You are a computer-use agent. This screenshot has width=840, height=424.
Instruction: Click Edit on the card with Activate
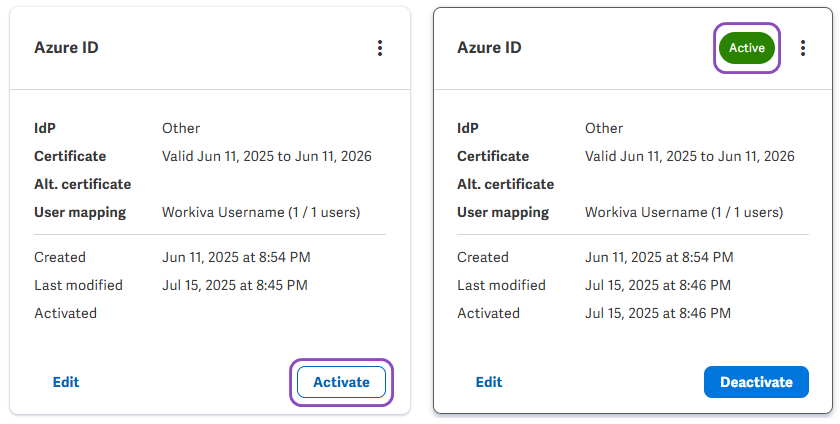[x=66, y=382]
